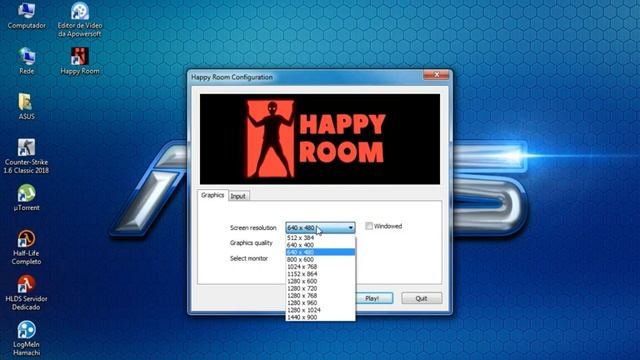Launch Half-Life Completo shortcut

(26, 247)
